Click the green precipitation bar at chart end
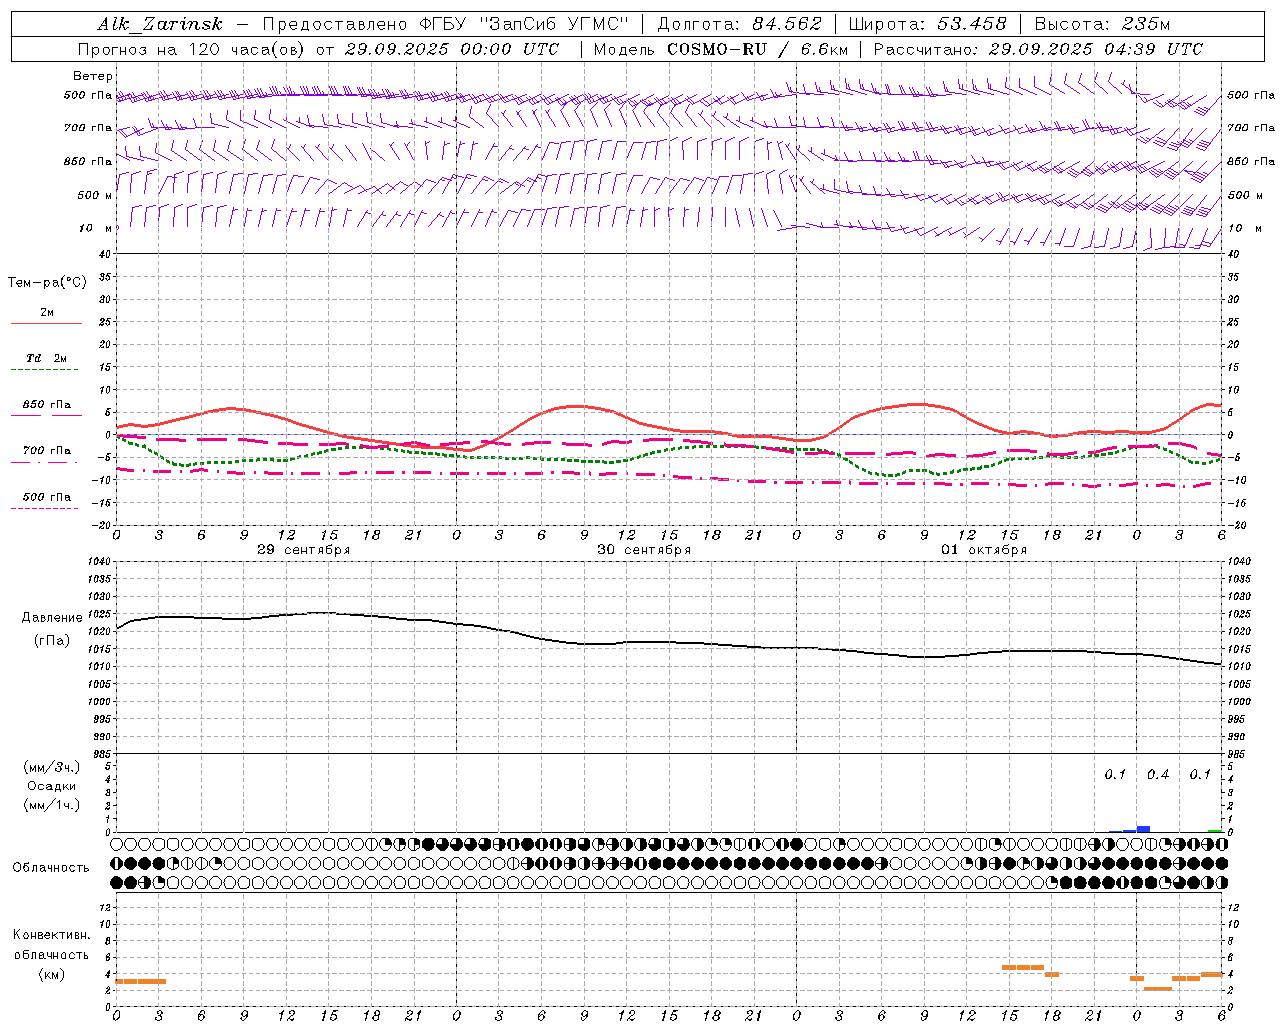Image resolution: width=1280 pixels, height=1024 pixels. coord(1214,831)
